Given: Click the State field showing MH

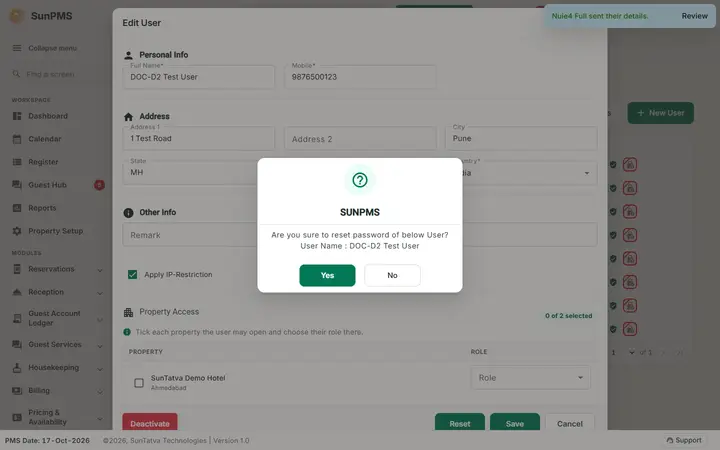Looking at the screenshot, I should point(190,173).
